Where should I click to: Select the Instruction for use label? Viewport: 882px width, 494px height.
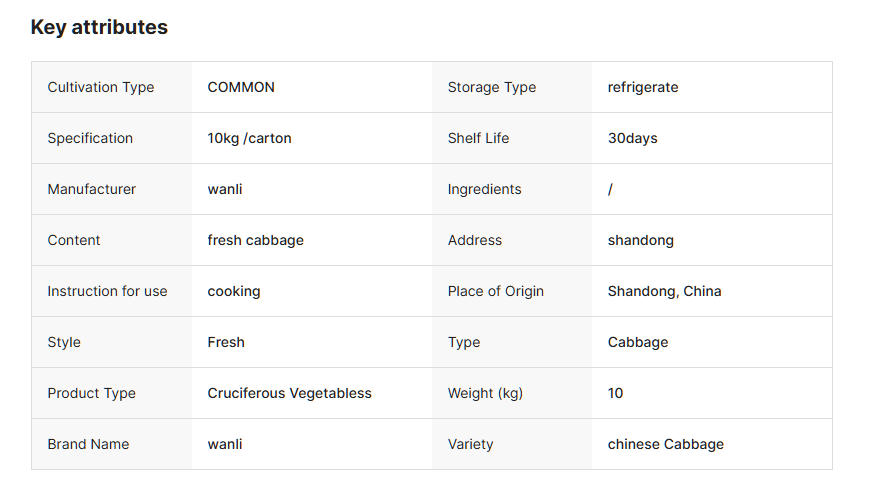[107, 291]
